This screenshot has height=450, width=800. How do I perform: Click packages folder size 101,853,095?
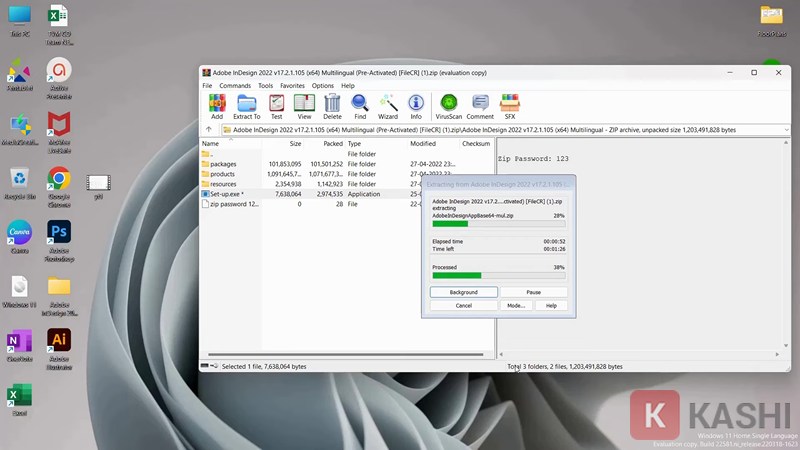(285, 164)
